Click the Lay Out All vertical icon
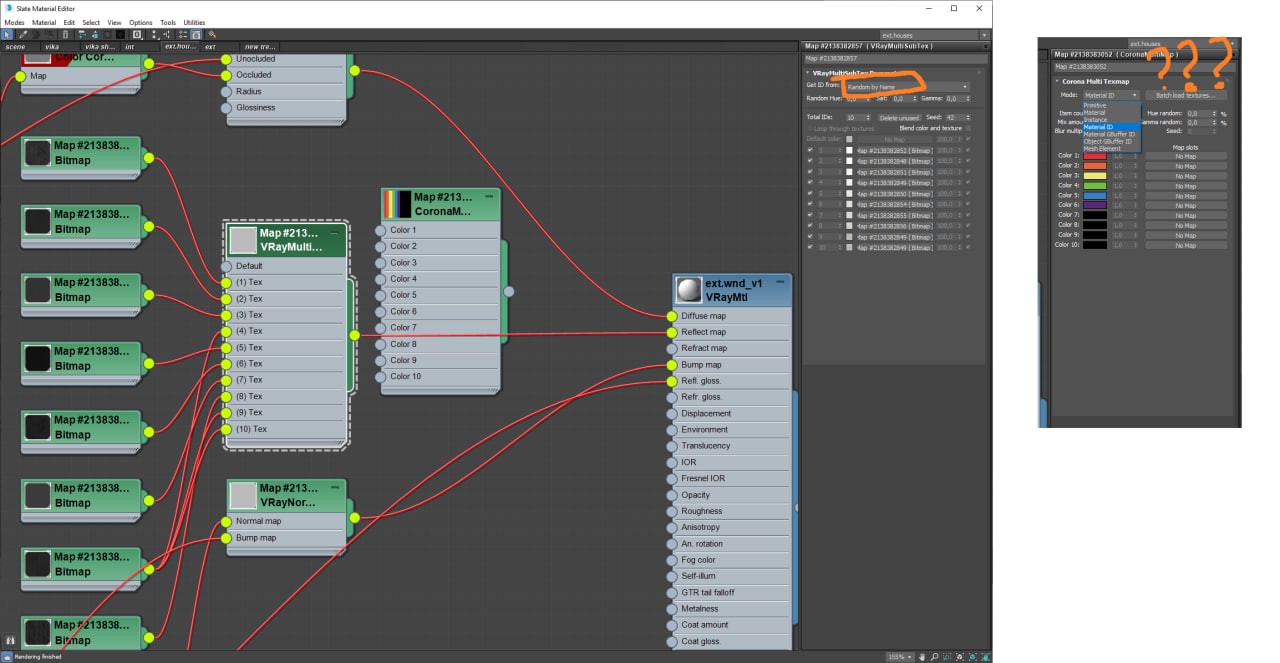The height and width of the screenshot is (663, 1280). click(x=154, y=34)
